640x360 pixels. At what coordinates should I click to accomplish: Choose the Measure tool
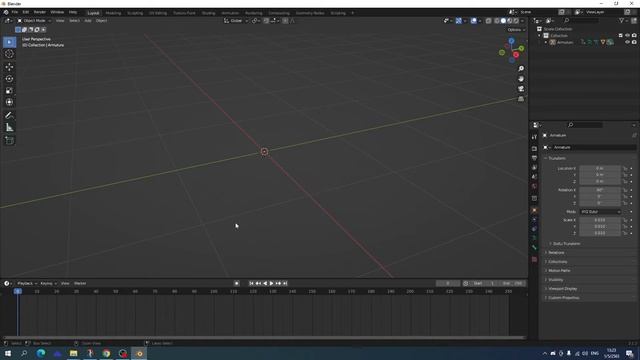(x=9, y=128)
